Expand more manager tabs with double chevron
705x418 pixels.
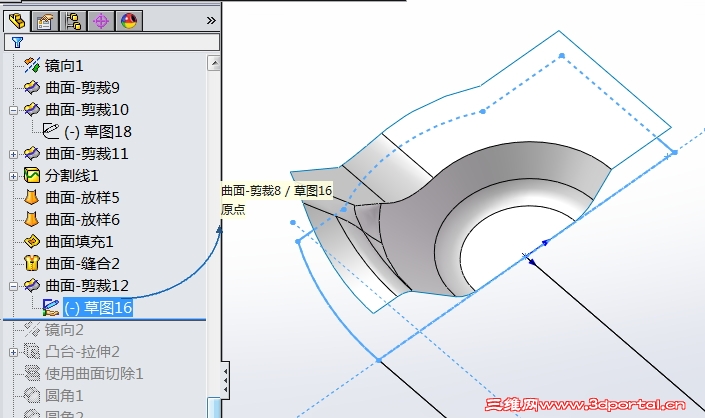coord(211,20)
